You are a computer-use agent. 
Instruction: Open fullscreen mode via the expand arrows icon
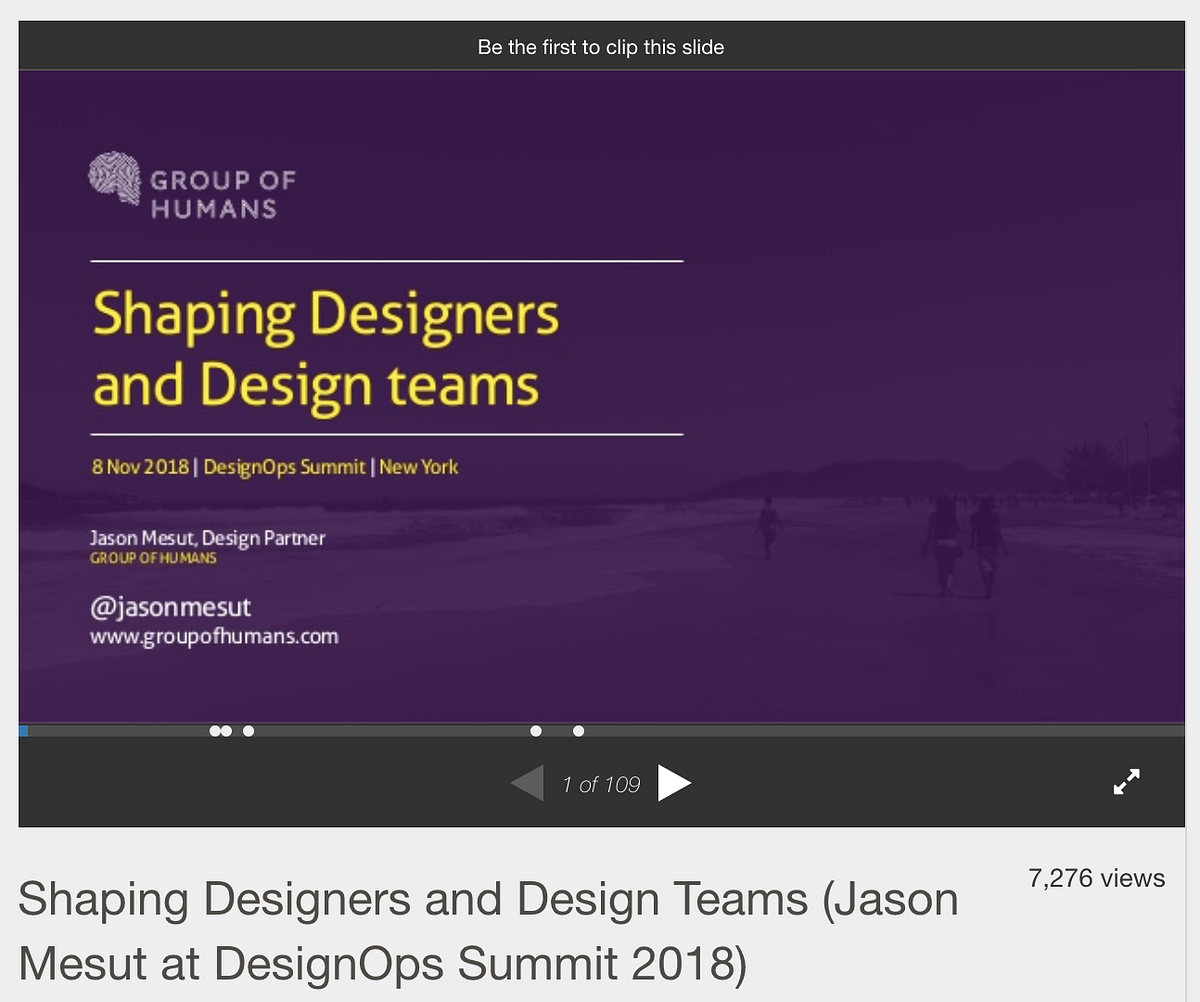click(x=1128, y=781)
